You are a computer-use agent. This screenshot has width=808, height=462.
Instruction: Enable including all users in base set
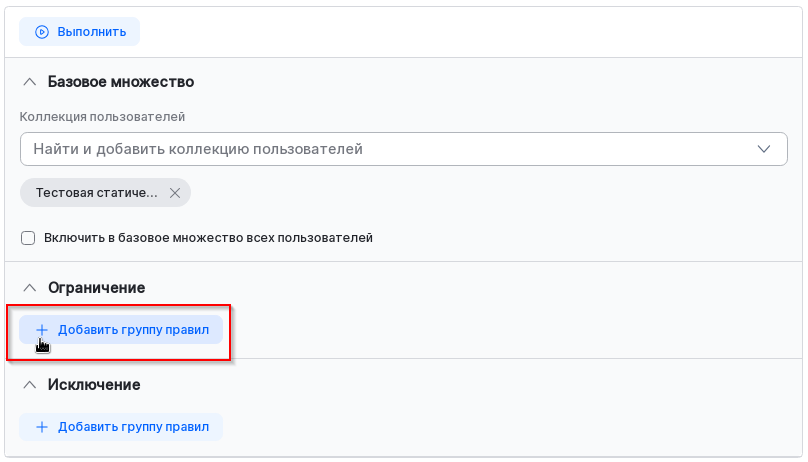[28, 238]
